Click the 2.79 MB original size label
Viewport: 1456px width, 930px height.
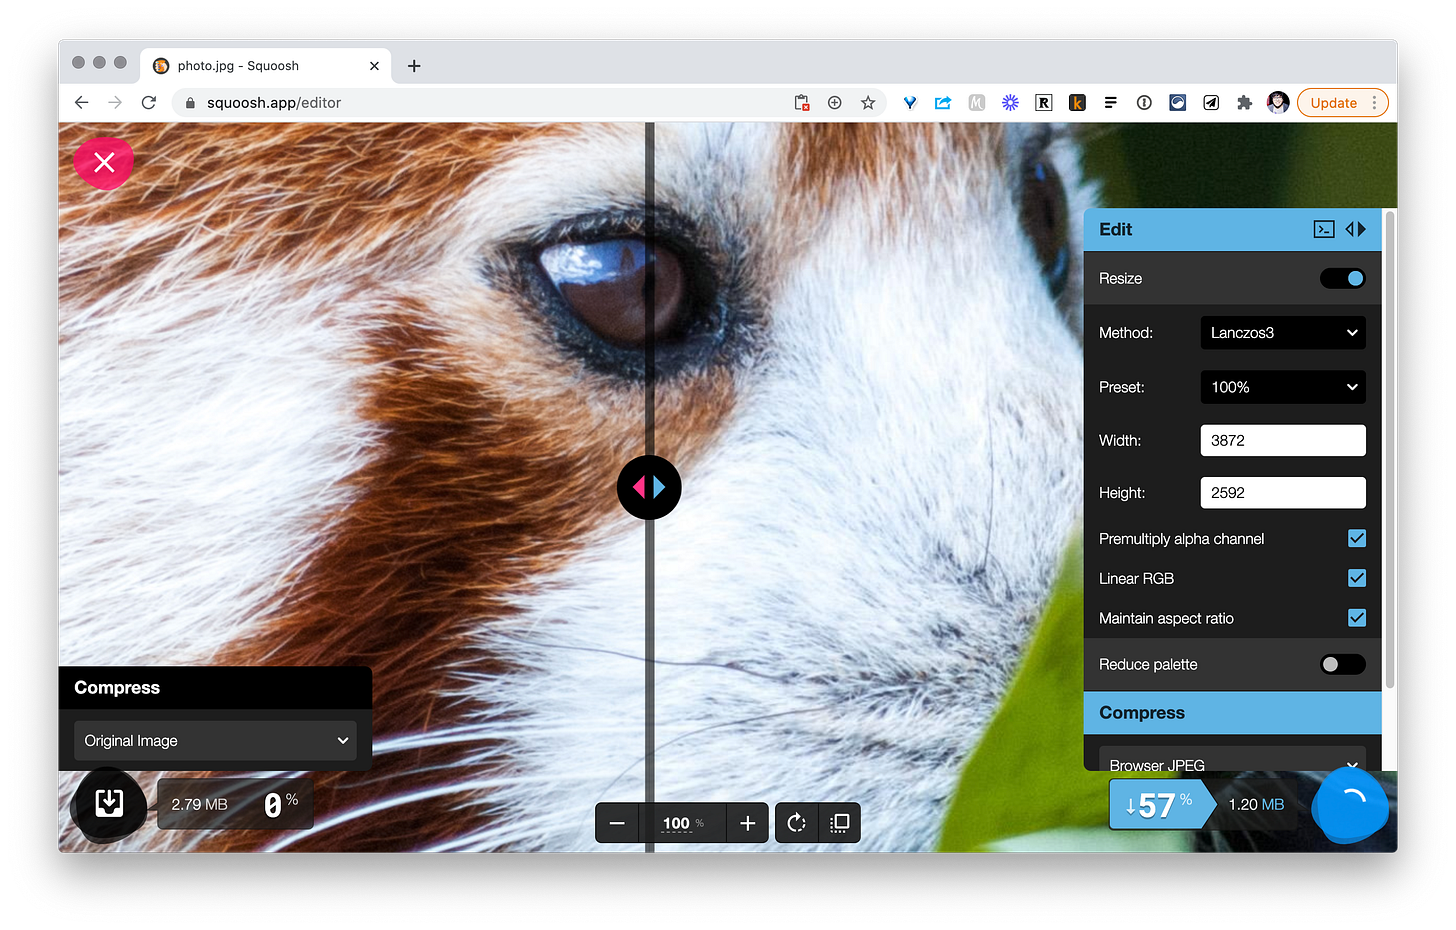click(199, 804)
